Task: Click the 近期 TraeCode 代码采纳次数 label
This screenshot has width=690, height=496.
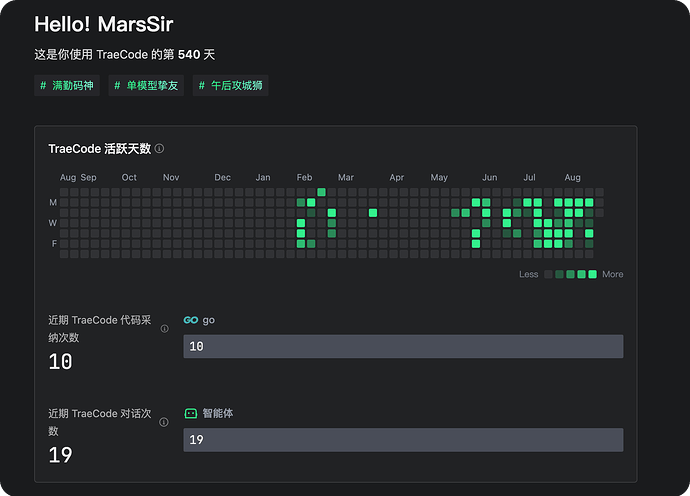Action: (100, 329)
